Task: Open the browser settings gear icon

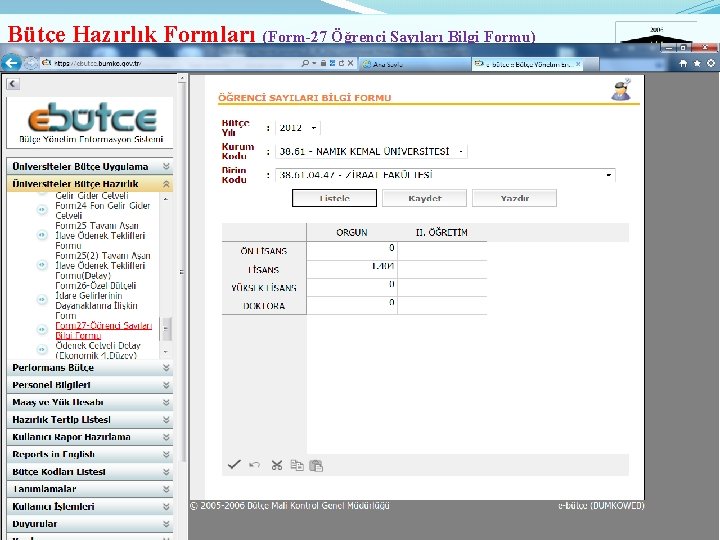Action: (x=711, y=63)
